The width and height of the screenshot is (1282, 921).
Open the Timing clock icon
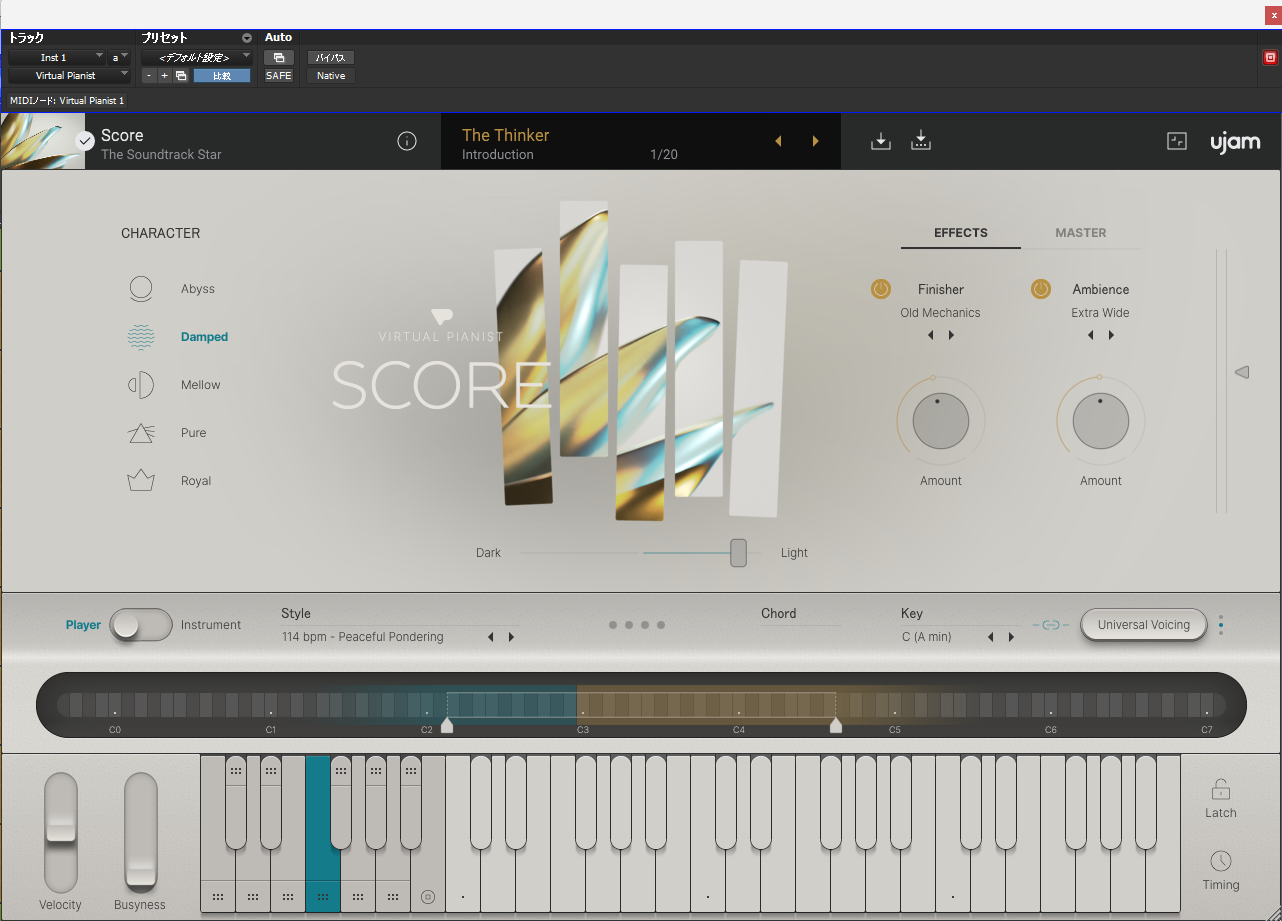tap(1220, 861)
